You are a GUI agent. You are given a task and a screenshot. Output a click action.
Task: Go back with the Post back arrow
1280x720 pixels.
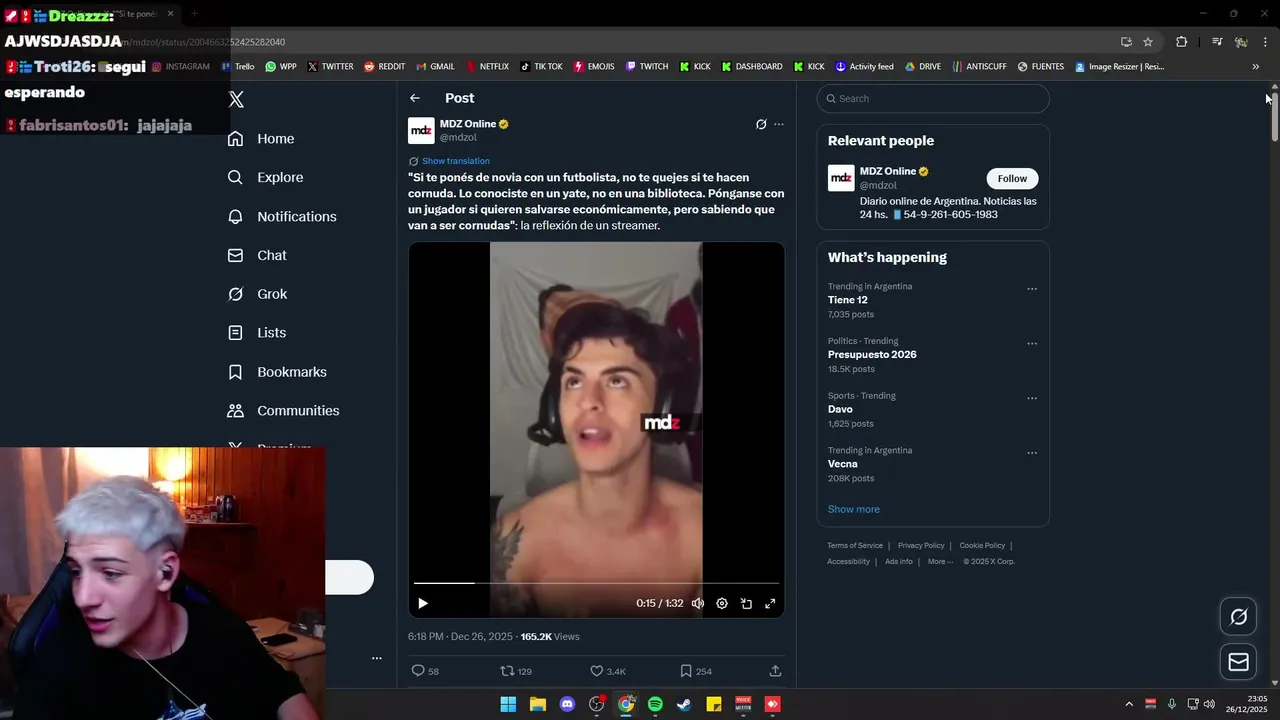415,98
